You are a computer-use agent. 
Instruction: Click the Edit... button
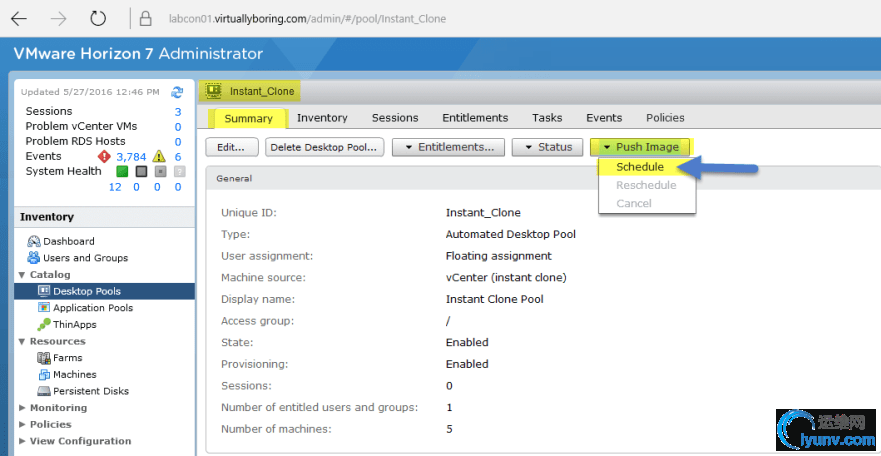pyautogui.click(x=232, y=147)
